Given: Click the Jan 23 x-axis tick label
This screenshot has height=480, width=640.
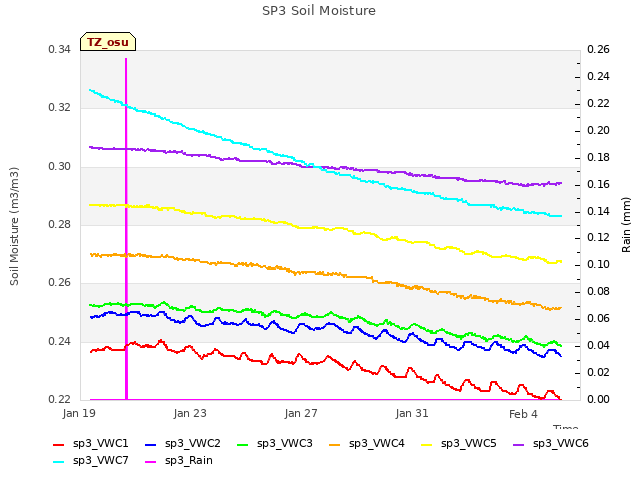Looking at the screenshot, I should coord(190,413).
